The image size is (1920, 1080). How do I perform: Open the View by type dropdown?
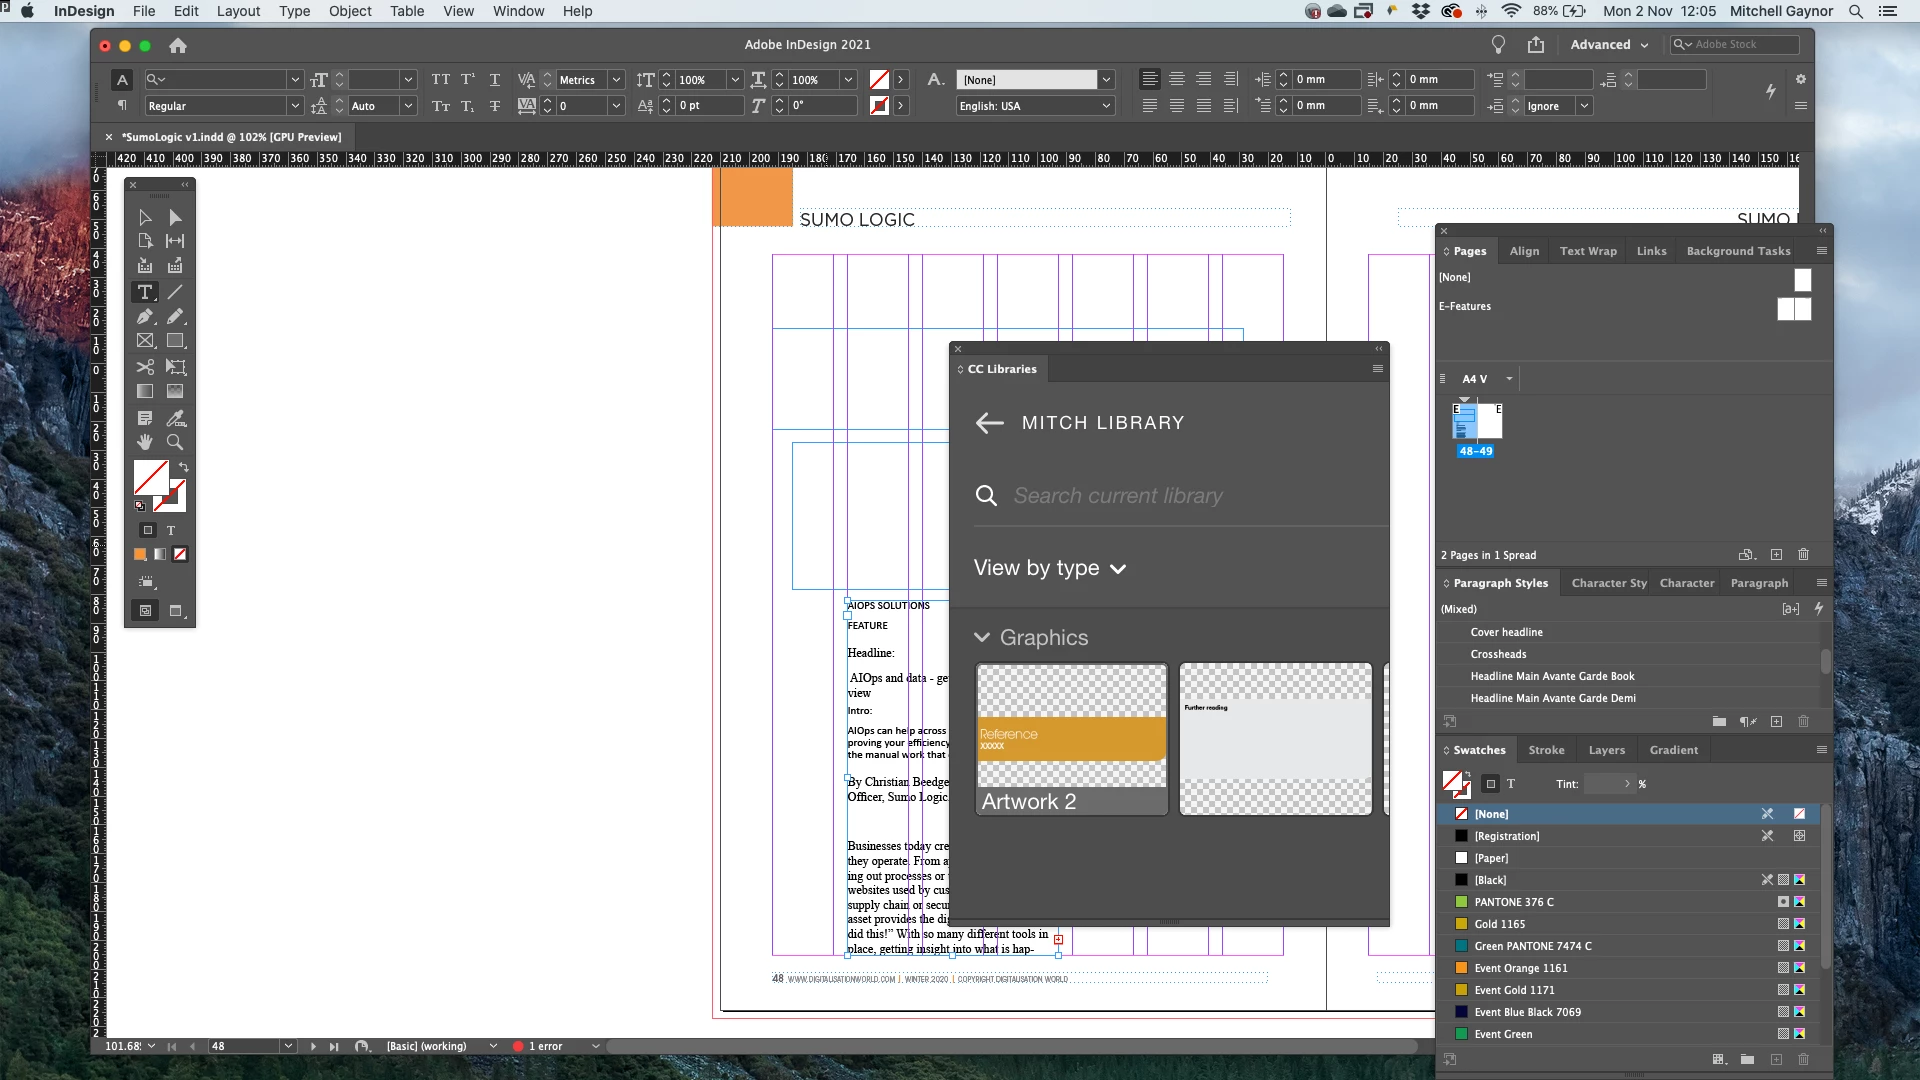1049,568
